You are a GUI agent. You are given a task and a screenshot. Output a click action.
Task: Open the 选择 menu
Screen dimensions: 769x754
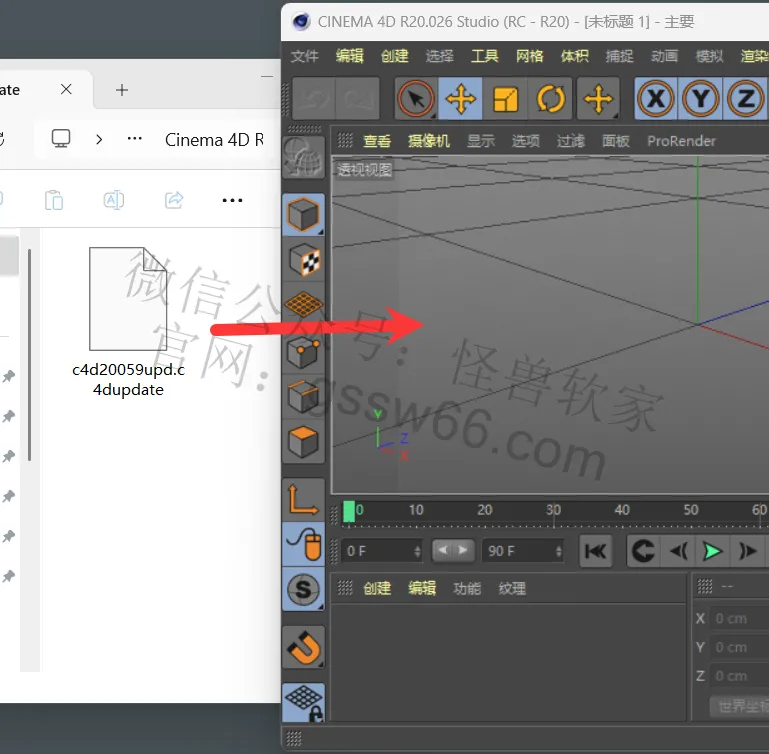point(439,56)
